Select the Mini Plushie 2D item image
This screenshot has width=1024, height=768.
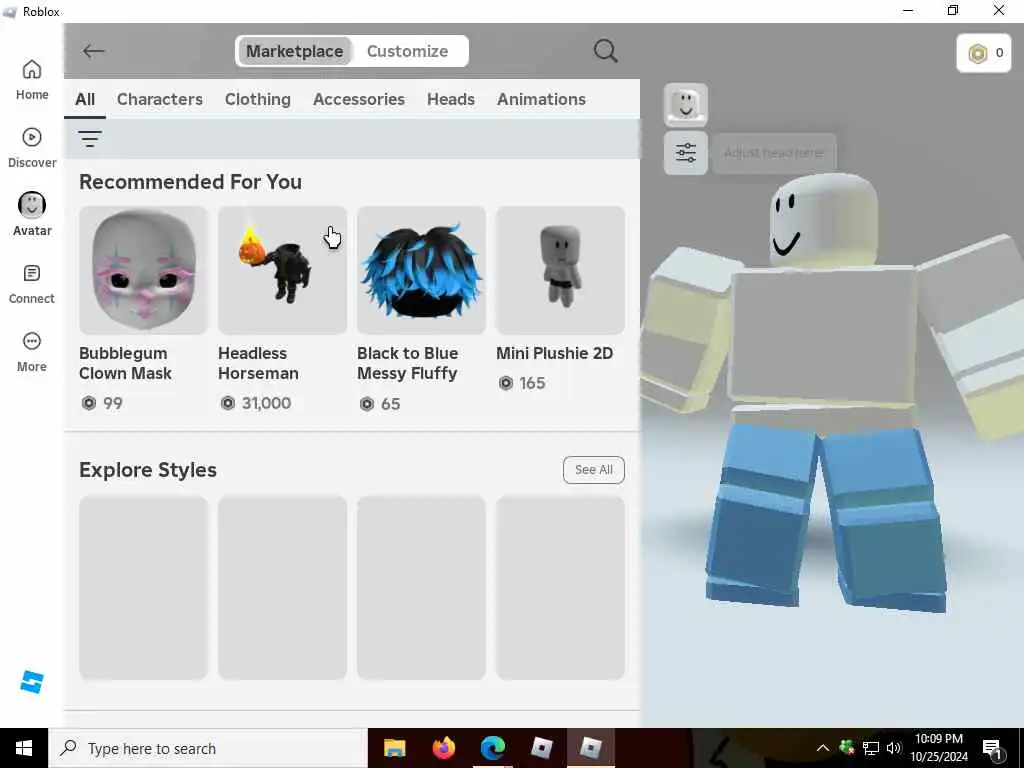(560, 270)
